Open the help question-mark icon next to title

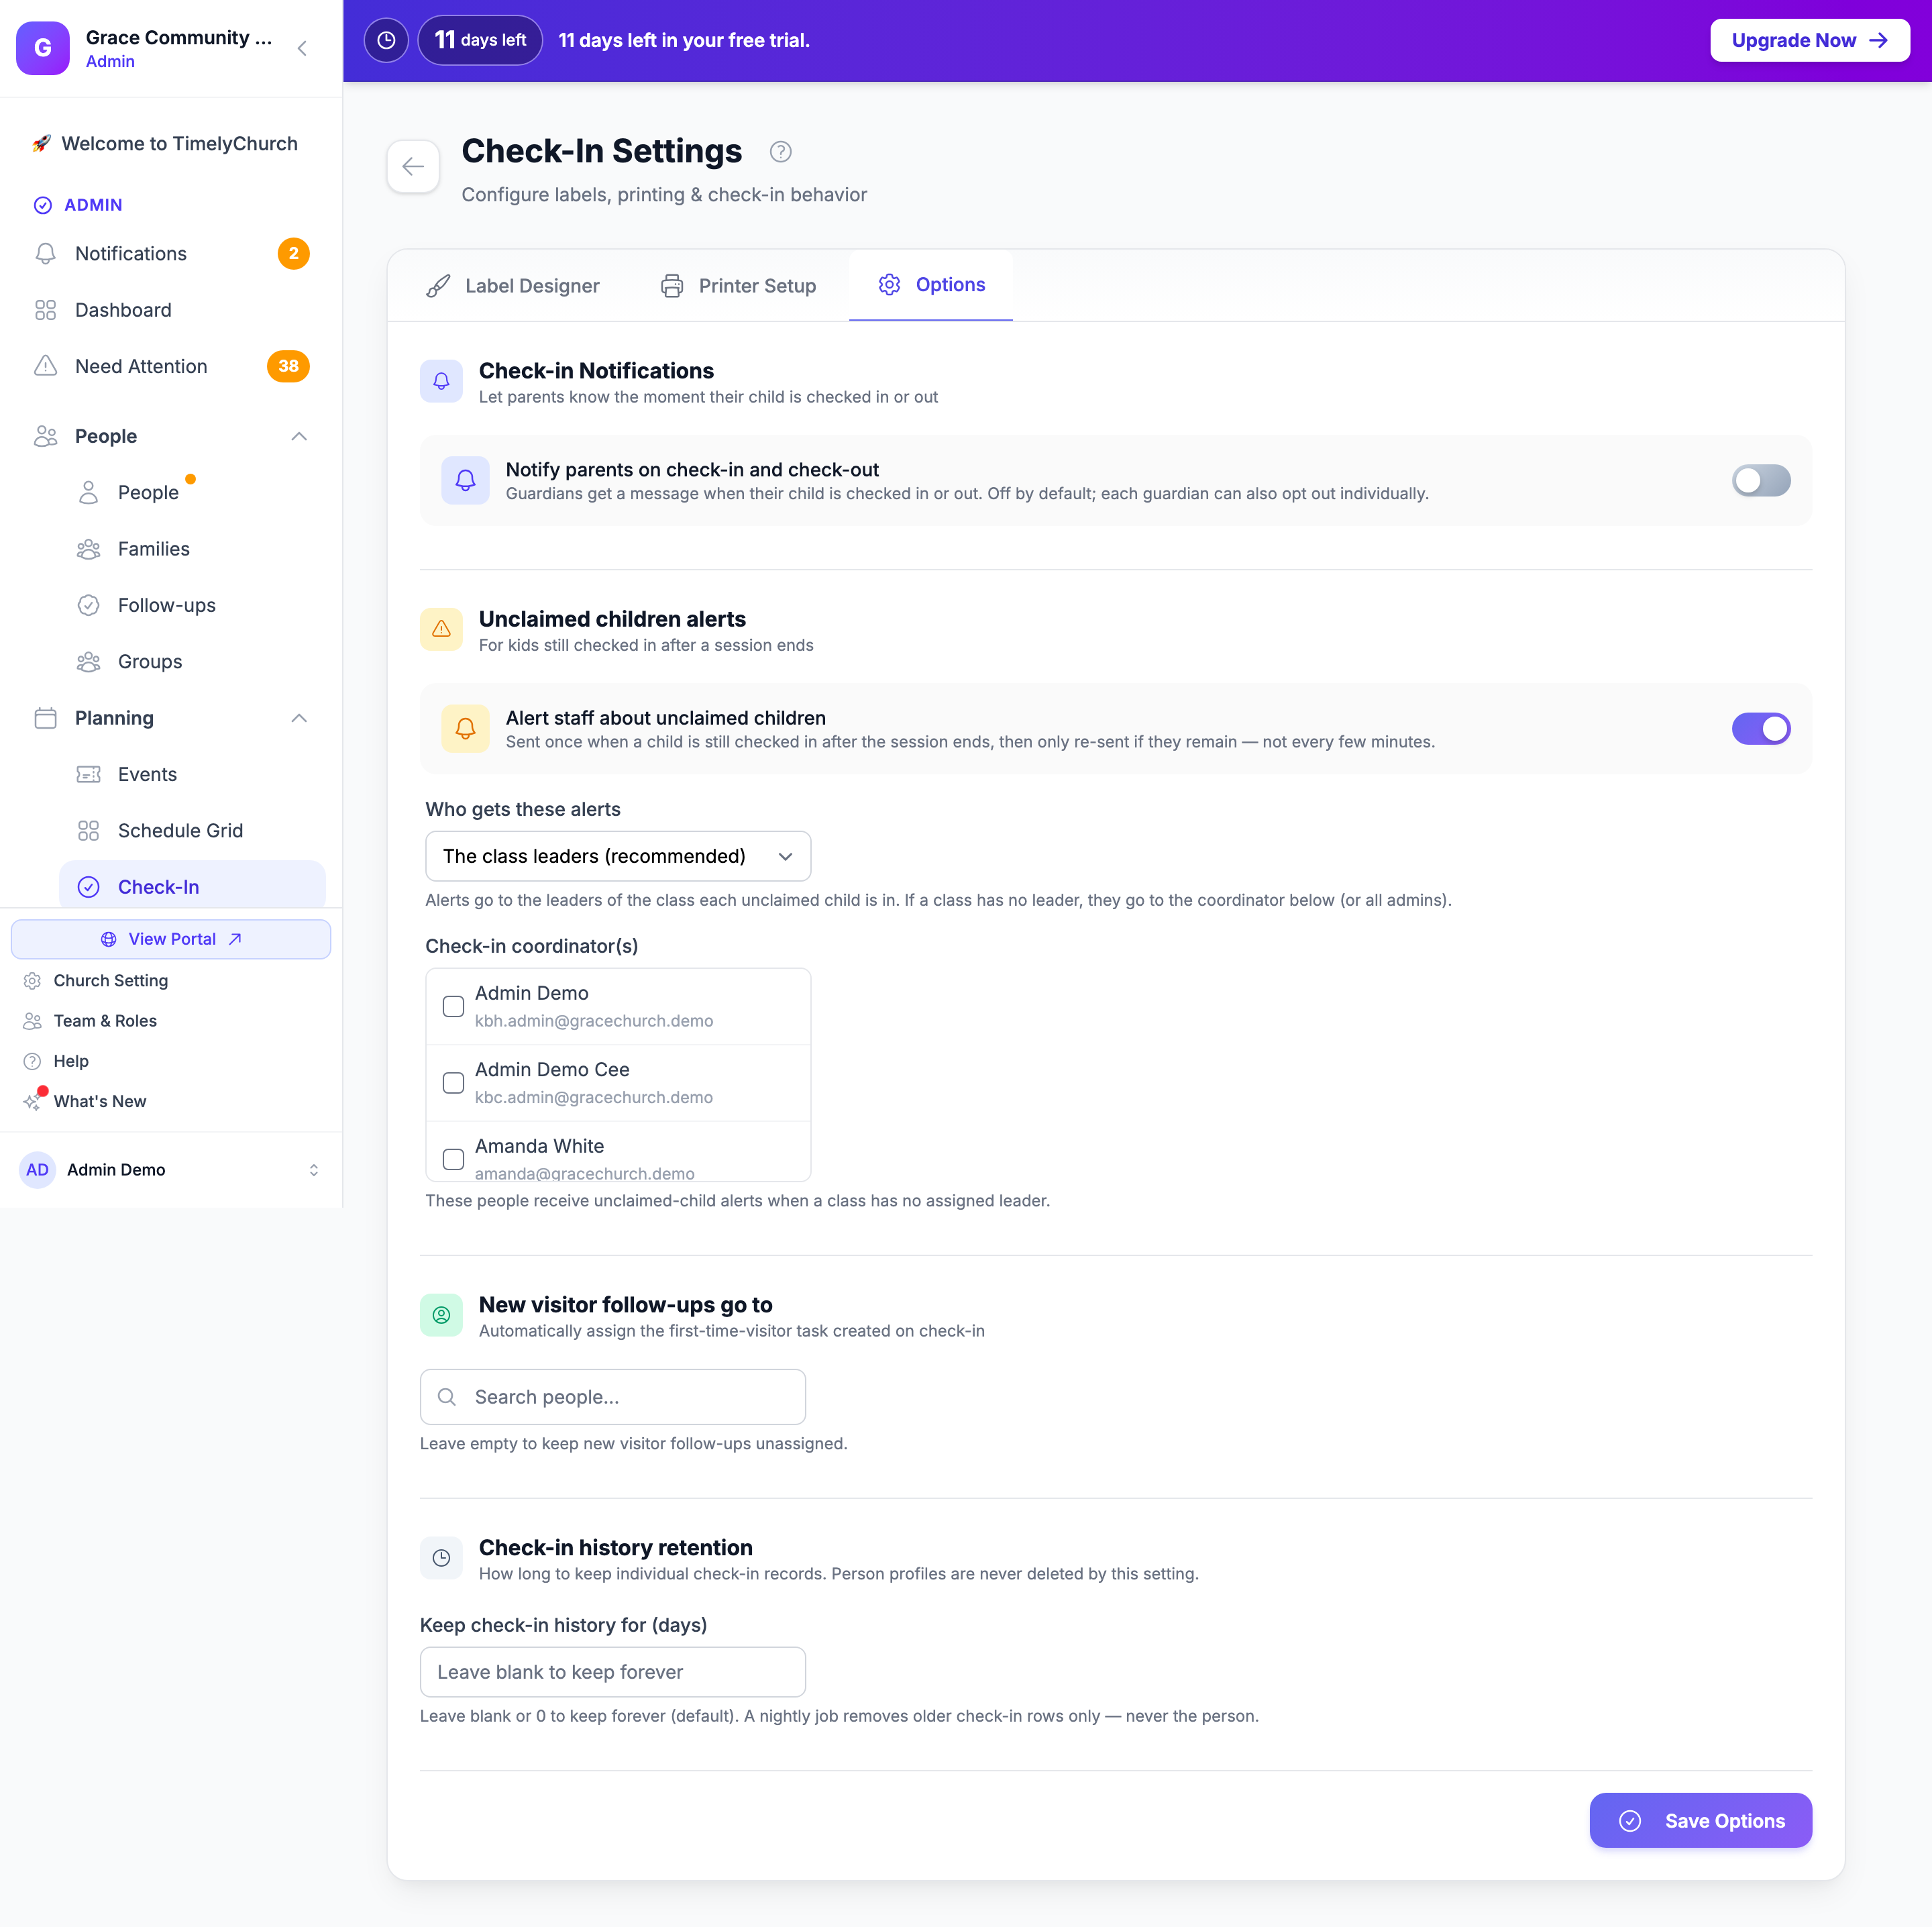(780, 152)
